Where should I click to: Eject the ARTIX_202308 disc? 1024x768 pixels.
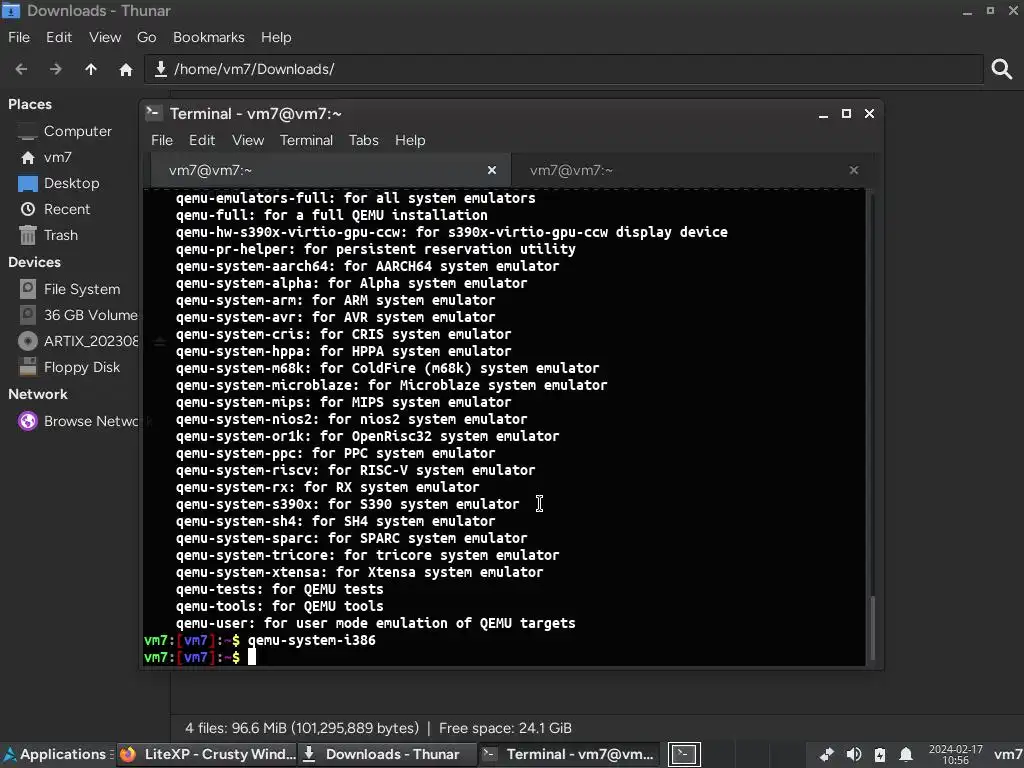[159, 342]
